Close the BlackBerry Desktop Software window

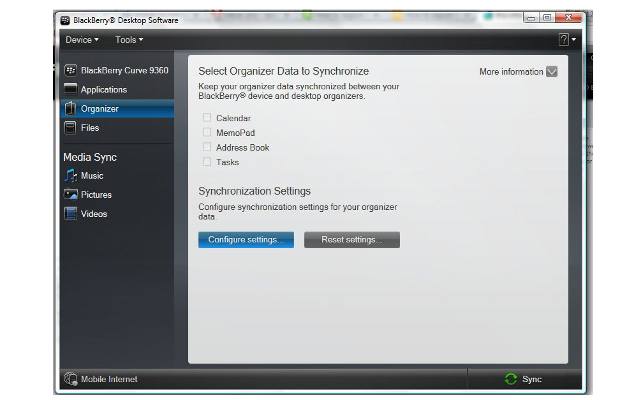pos(569,17)
